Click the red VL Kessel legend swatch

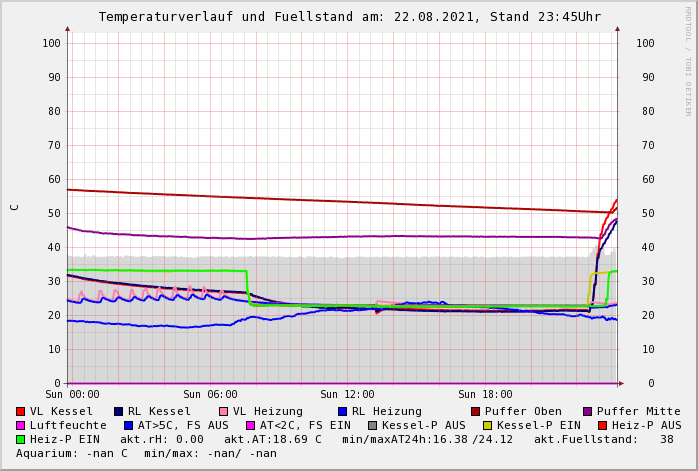tap(21, 411)
